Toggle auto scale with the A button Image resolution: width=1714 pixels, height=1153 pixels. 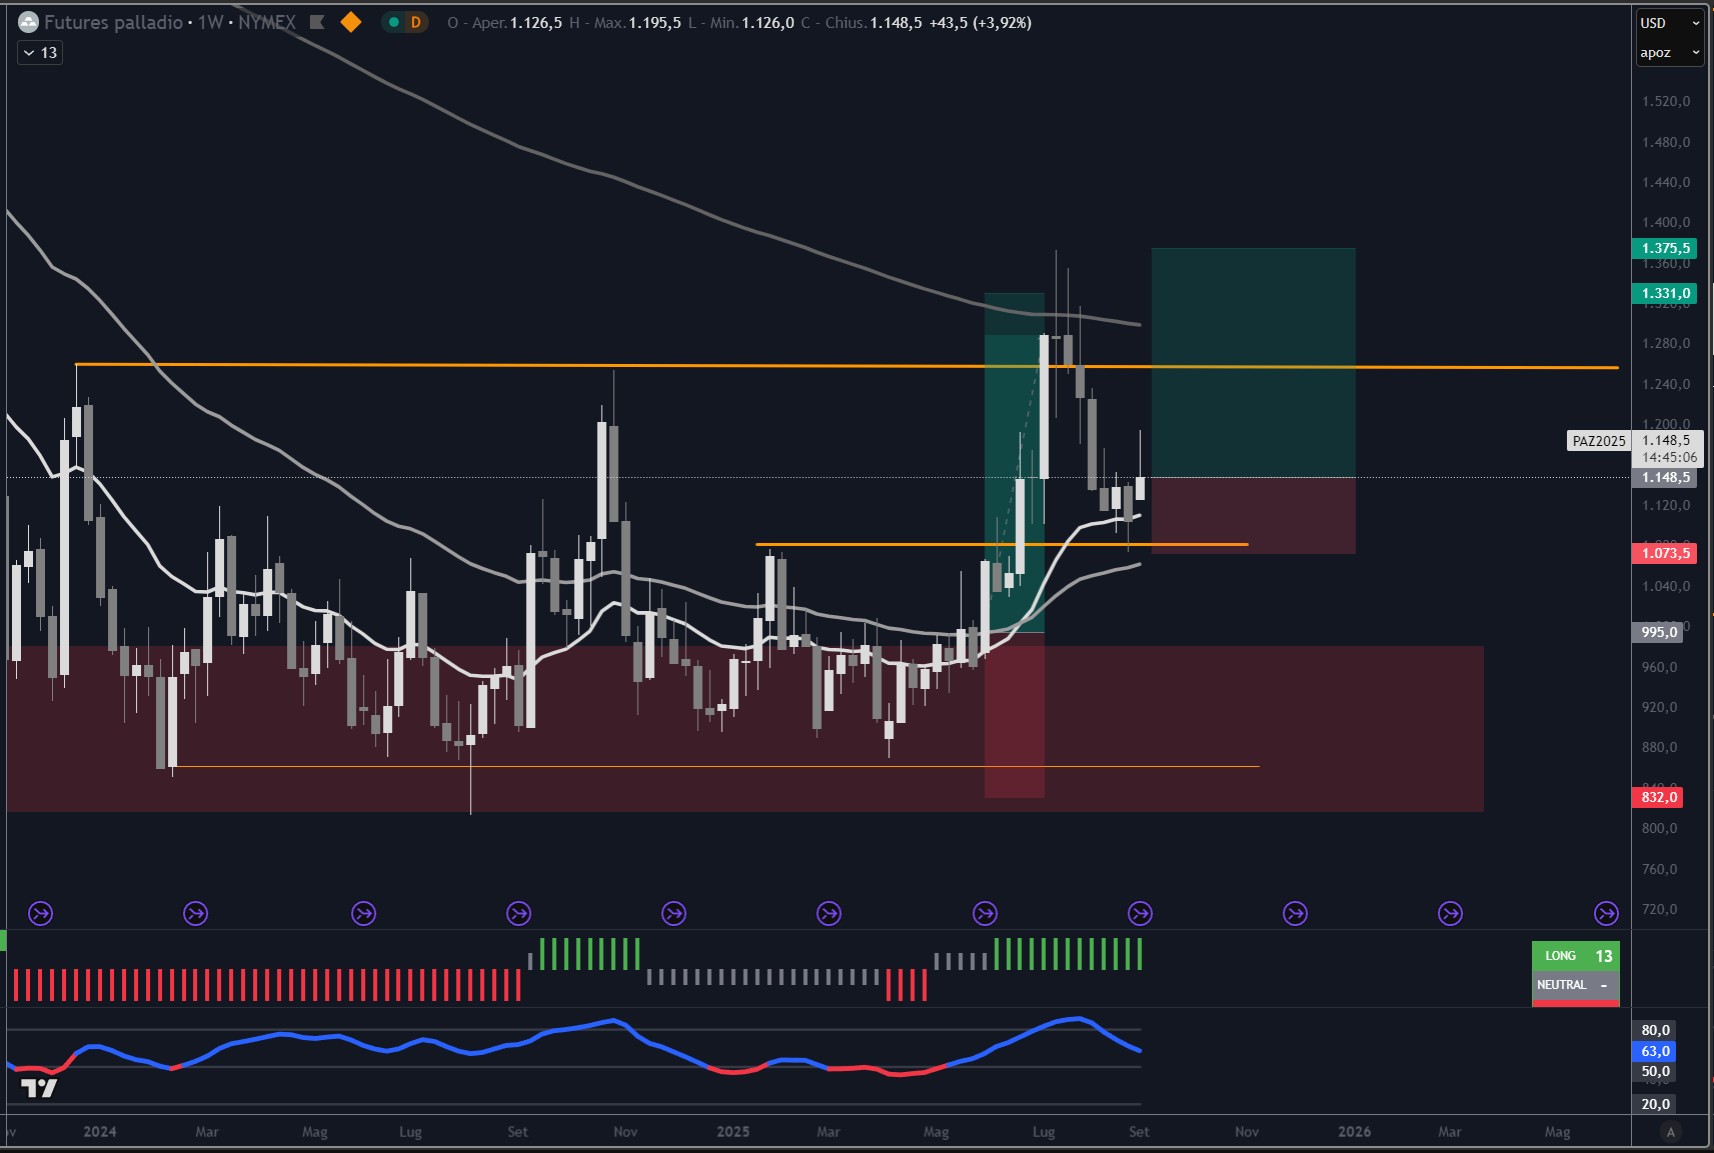[1670, 1132]
